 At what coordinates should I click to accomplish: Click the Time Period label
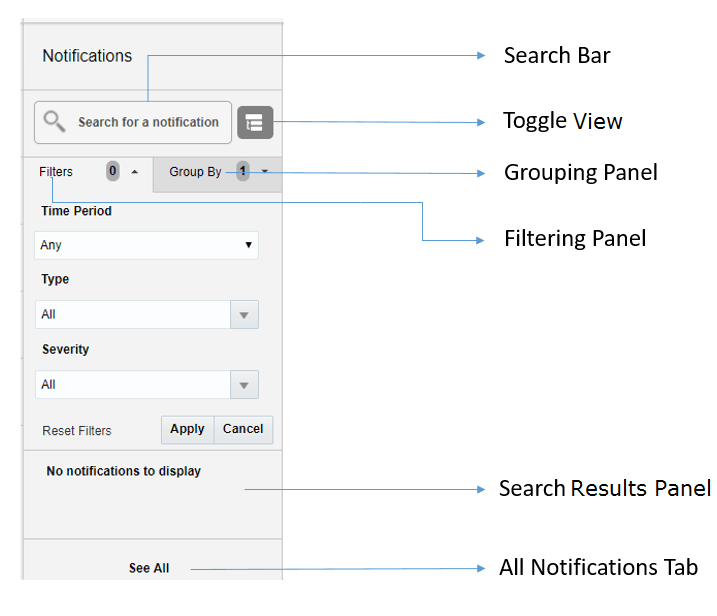click(x=76, y=211)
